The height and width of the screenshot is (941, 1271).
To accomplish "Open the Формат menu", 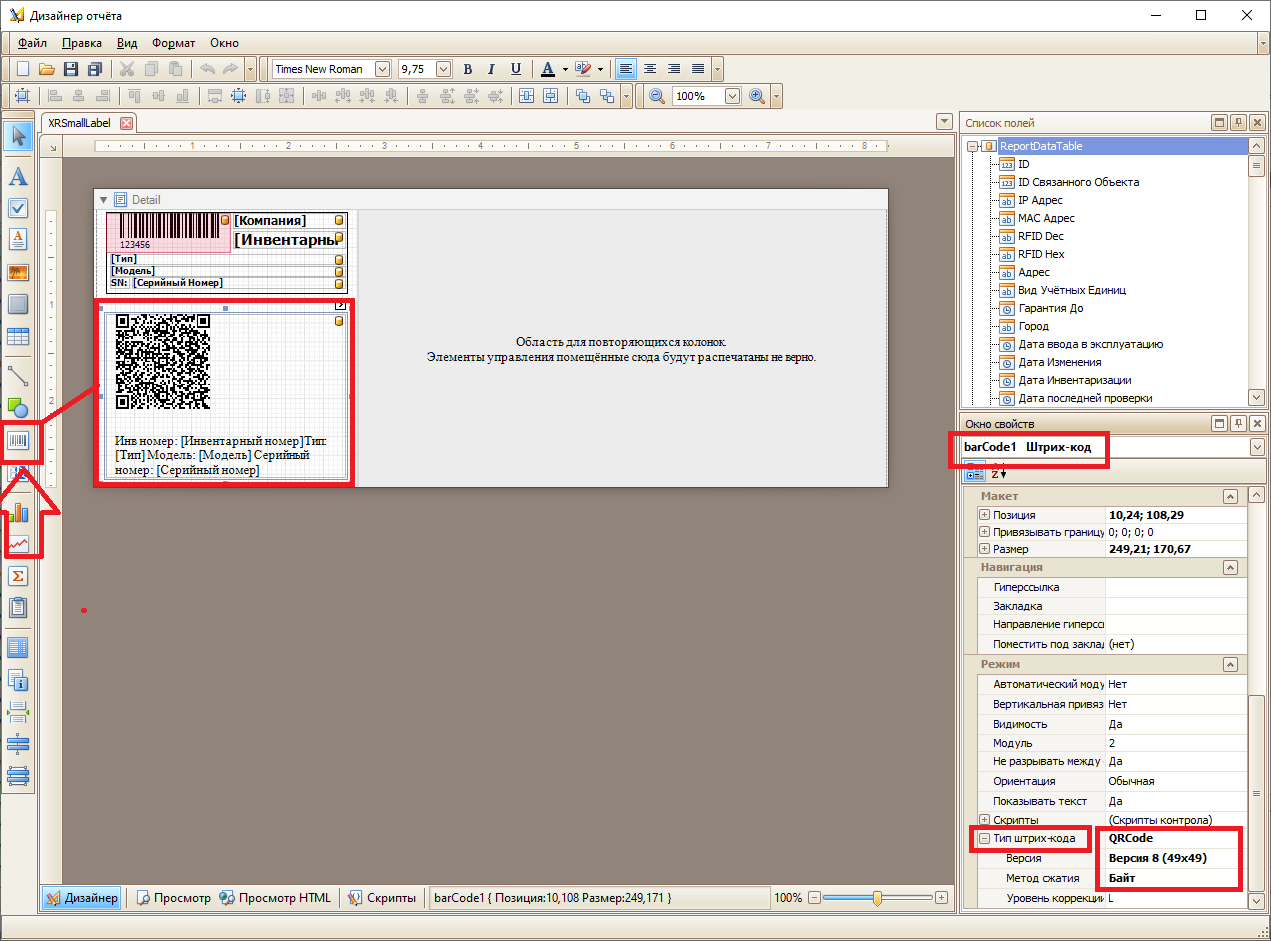I will tap(174, 43).
